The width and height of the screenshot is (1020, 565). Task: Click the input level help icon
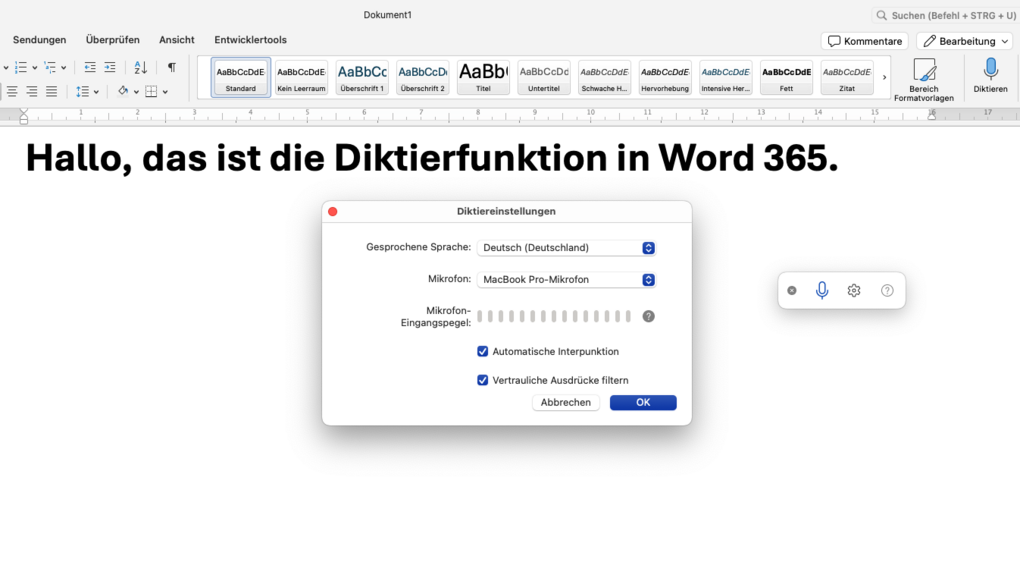coord(649,316)
